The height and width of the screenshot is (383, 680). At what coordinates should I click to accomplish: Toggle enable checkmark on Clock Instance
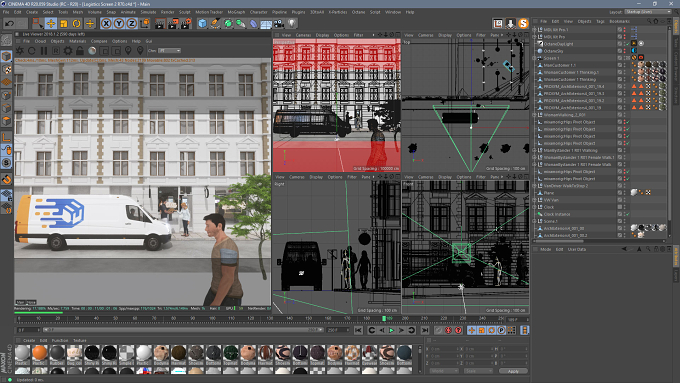click(628, 214)
